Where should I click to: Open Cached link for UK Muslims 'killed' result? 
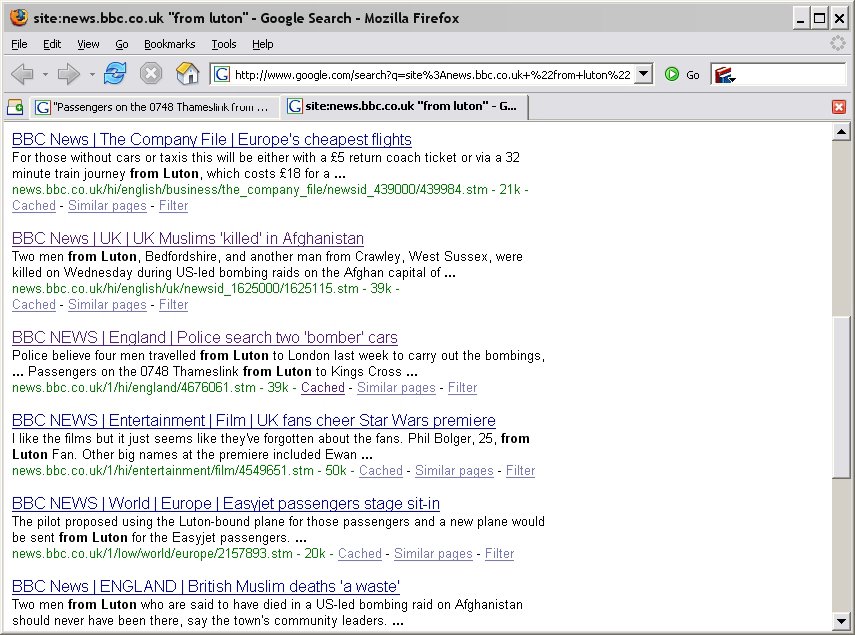pyautogui.click(x=34, y=305)
